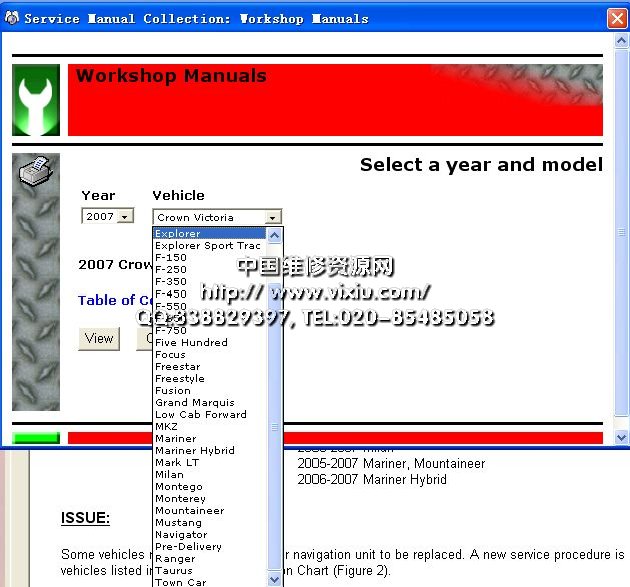Select Navigator vehicle entry

click(x=181, y=535)
